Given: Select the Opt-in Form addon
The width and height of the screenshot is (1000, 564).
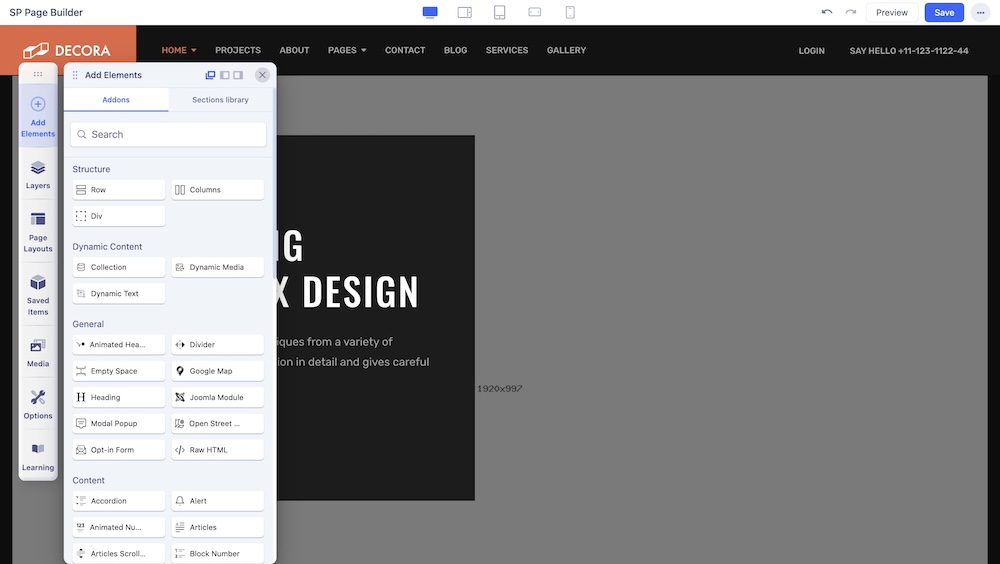Looking at the screenshot, I should tap(119, 450).
